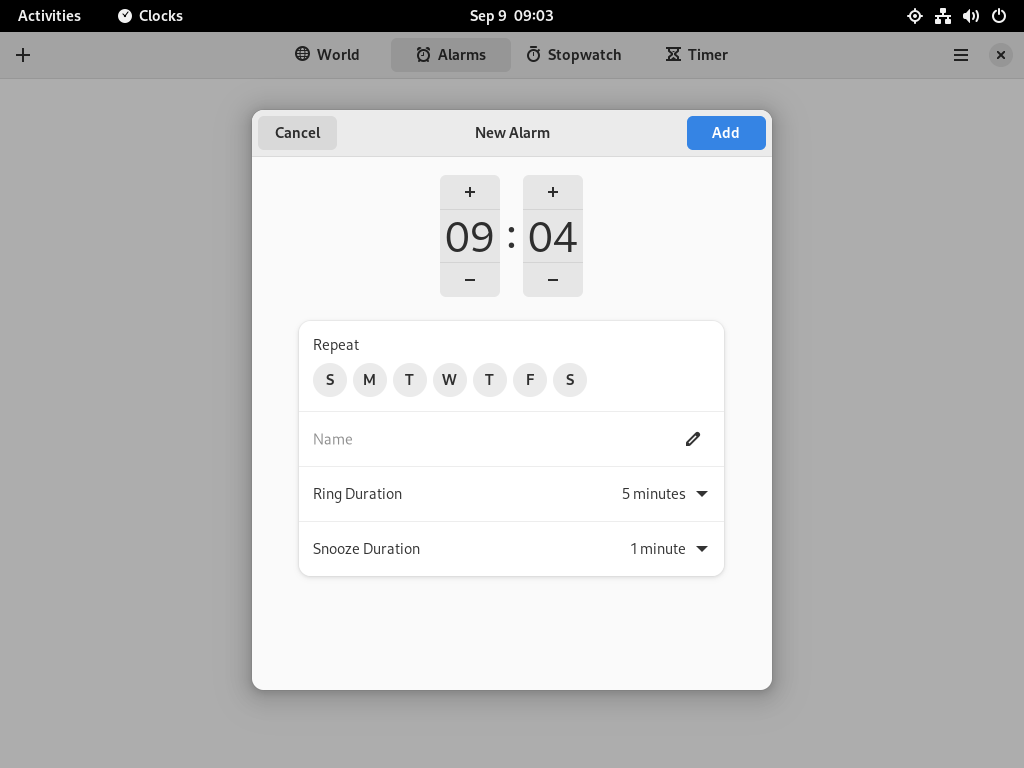Cancel the new alarm dialog
Viewport: 1024px width, 768px height.
coord(297,133)
